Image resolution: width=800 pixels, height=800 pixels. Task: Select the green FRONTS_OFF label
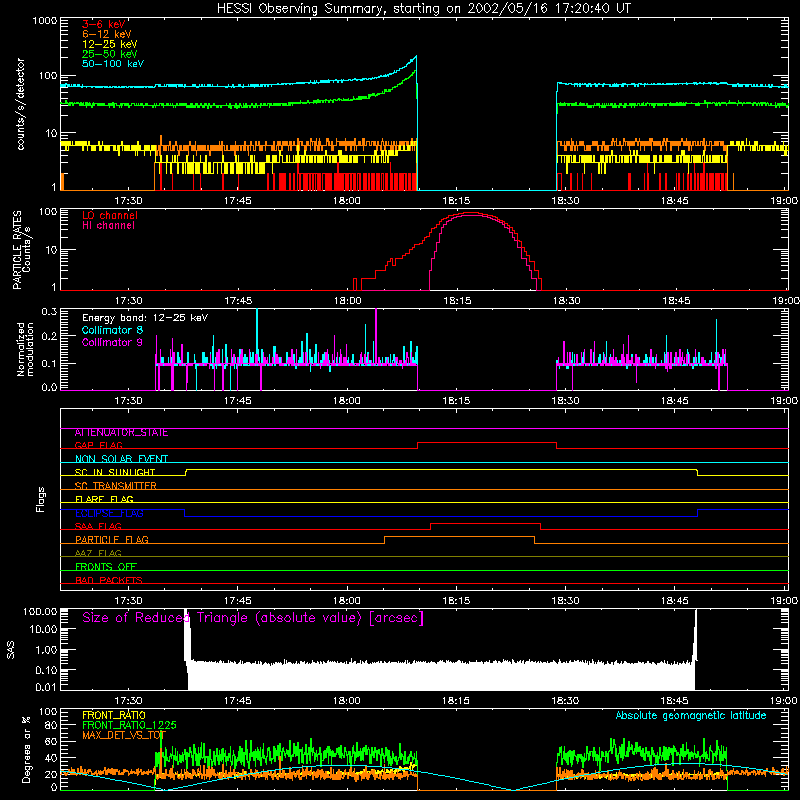(x=106, y=567)
